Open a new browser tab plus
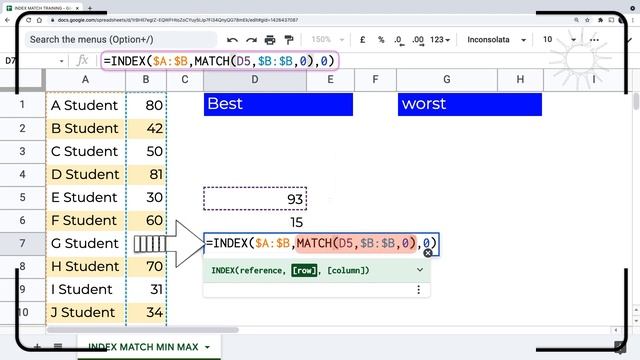The image size is (640, 360). [90, 8]
